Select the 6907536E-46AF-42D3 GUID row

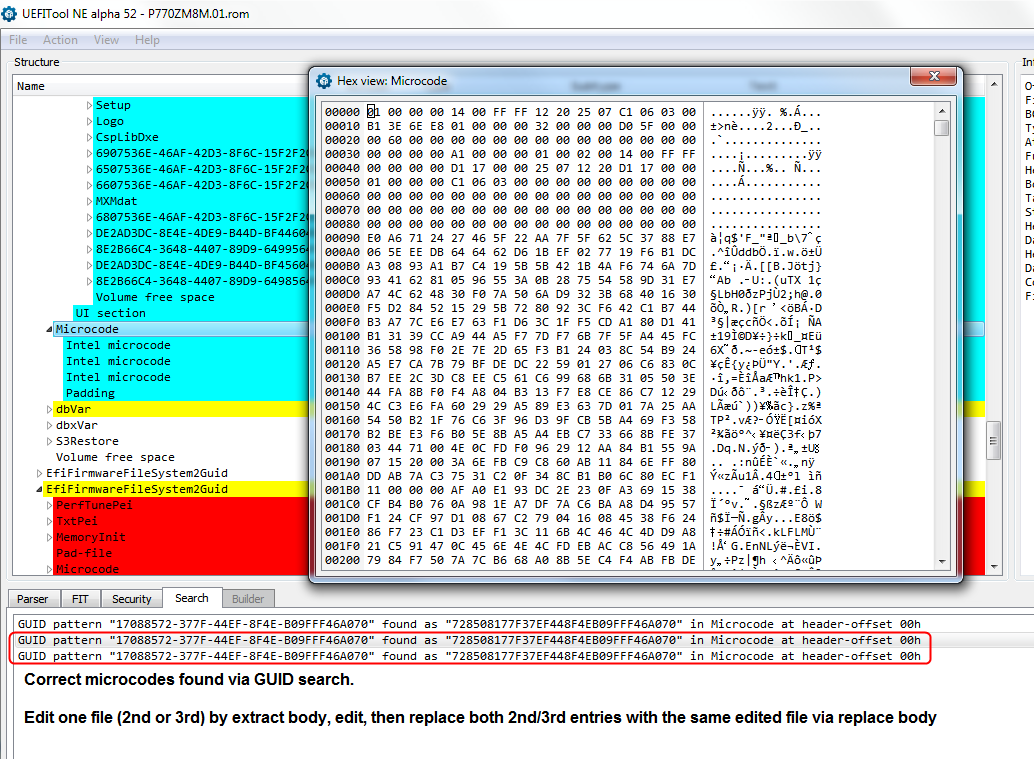(201, 153)
